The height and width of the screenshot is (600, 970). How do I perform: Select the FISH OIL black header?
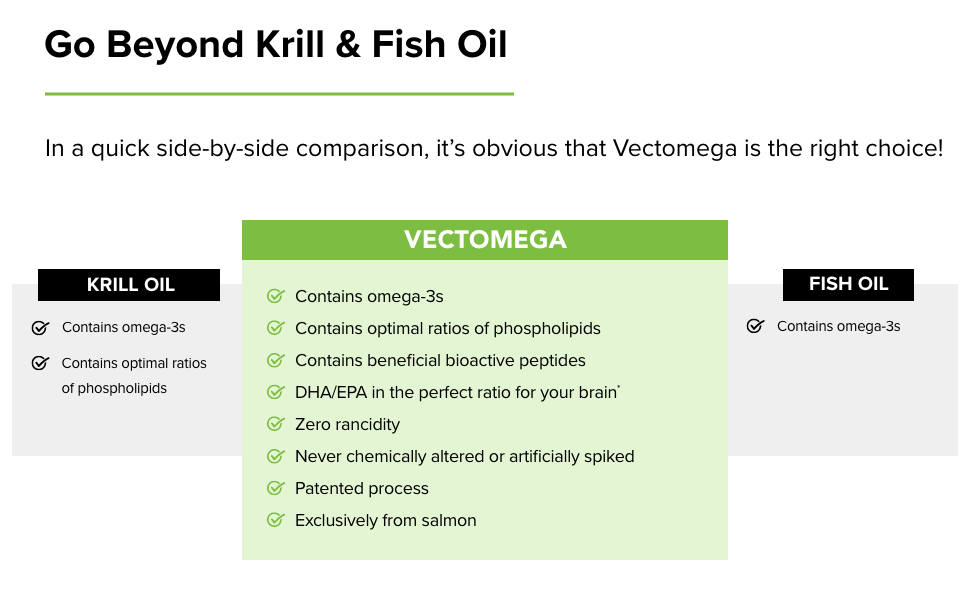point(848,285)
